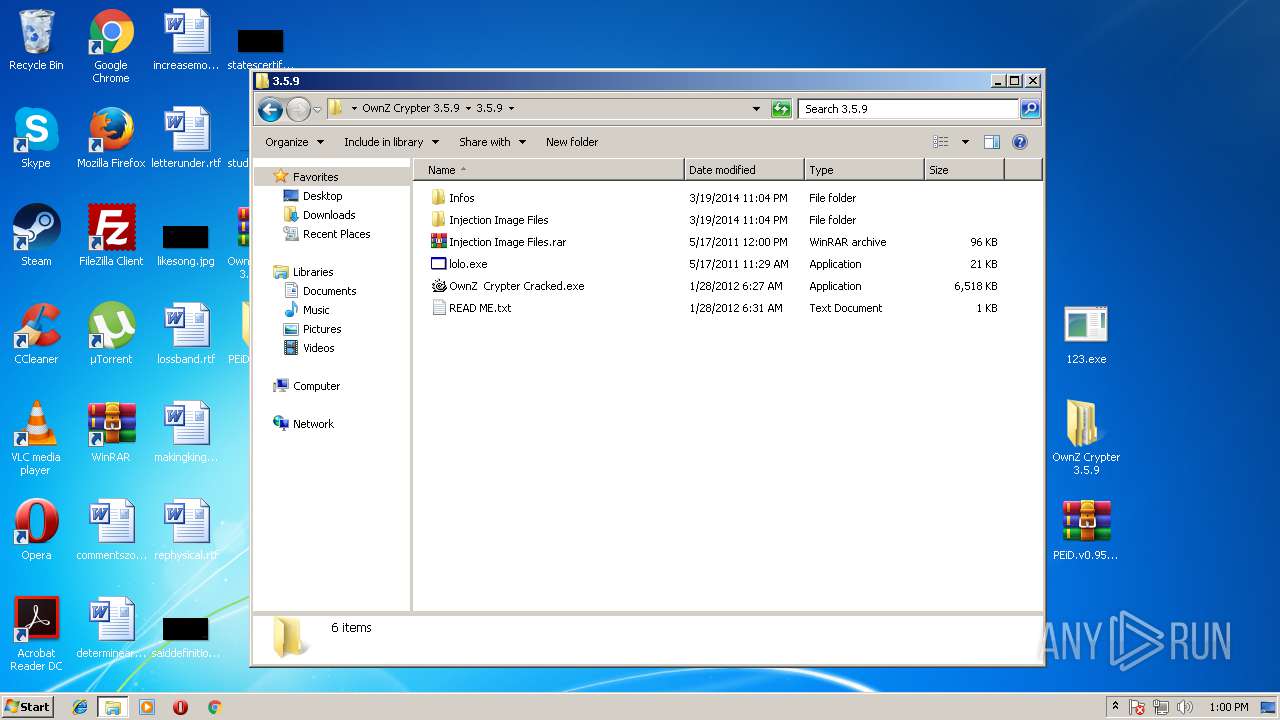Click the search magnifier icon
This screenshot has width=1280, height=720.
1030,109
